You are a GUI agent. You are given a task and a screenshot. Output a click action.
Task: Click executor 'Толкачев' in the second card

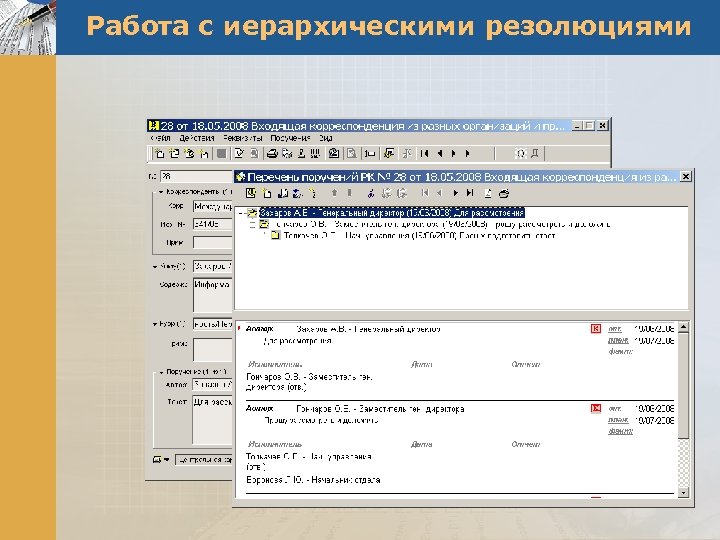coord(309,457)
